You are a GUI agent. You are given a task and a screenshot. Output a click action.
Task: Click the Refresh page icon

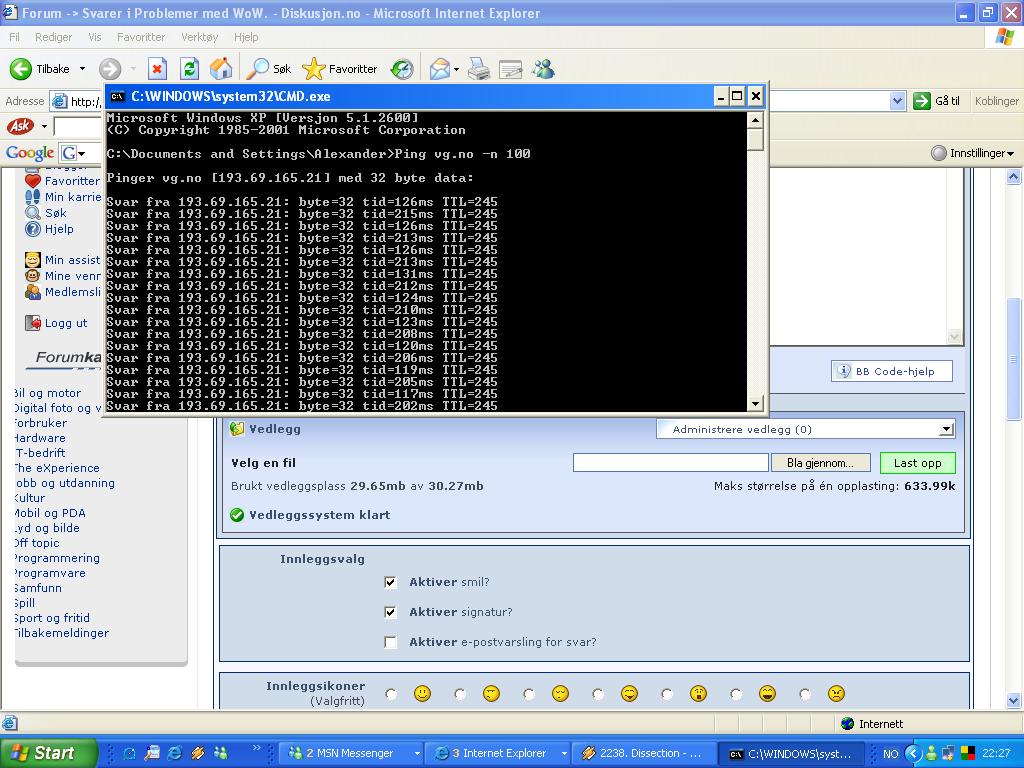(189, 69)
